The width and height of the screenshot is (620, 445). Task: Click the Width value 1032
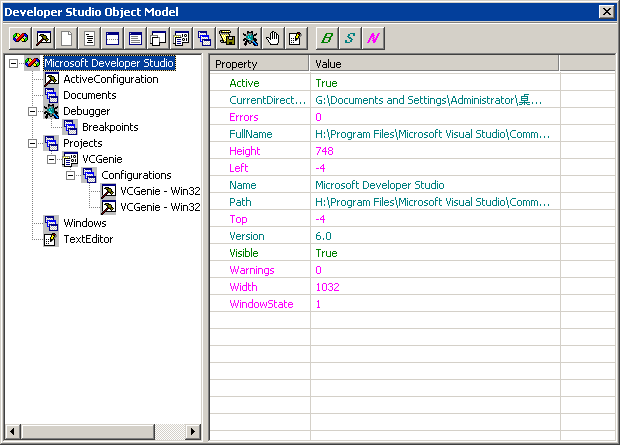click(327, 287)
